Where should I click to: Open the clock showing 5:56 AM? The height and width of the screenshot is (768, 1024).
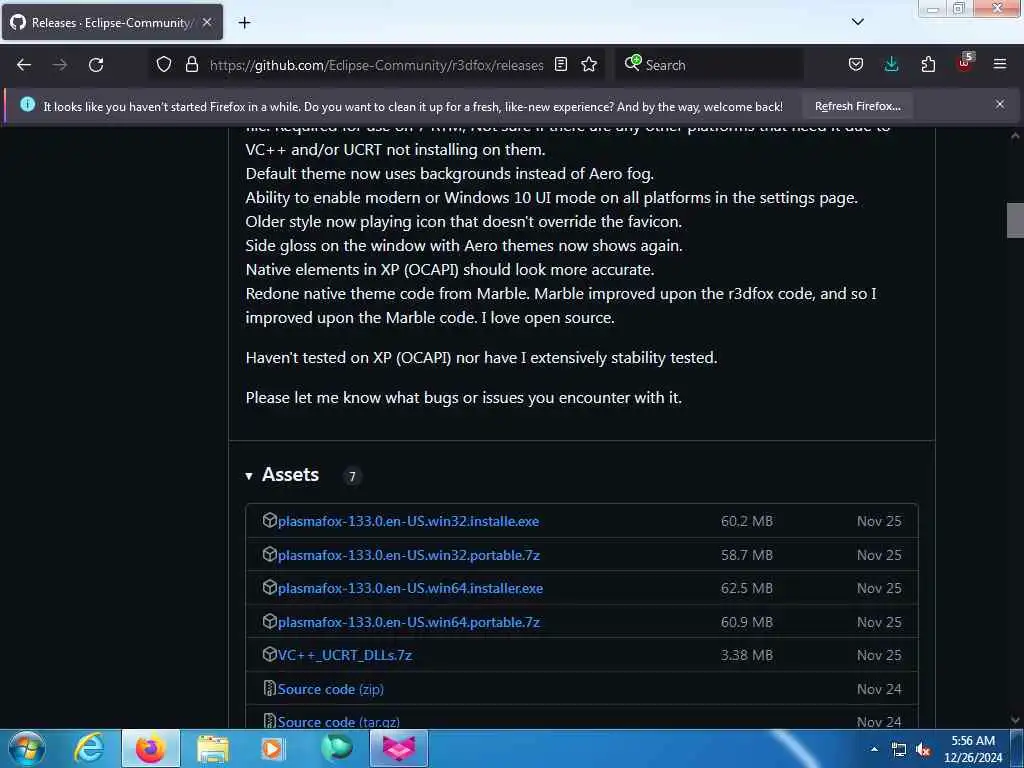(x=973, y=749)
